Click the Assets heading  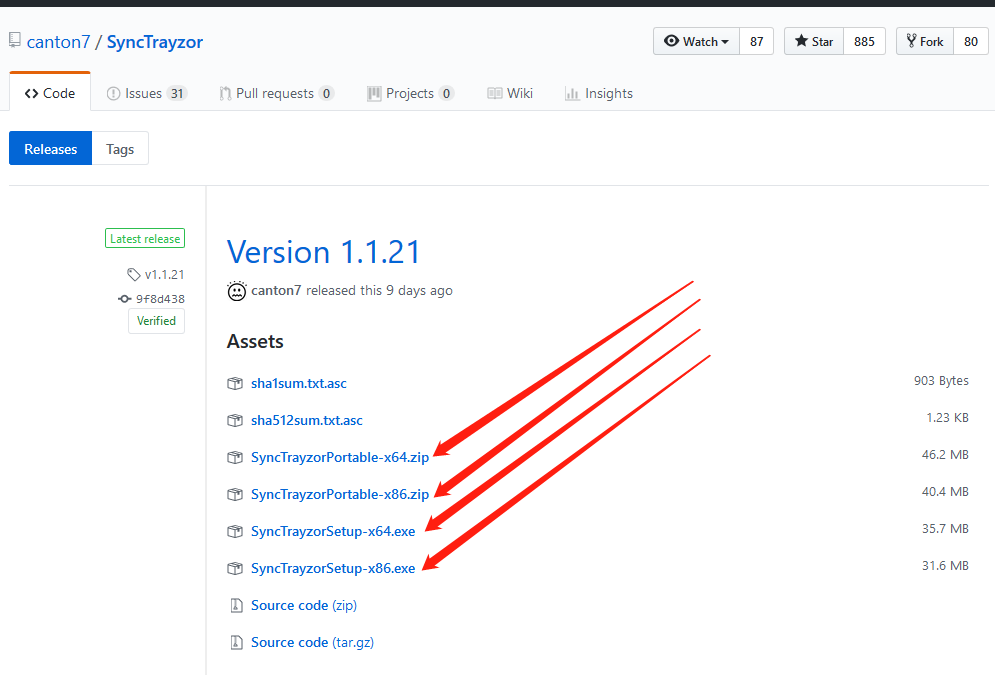(x=255, y=341)
